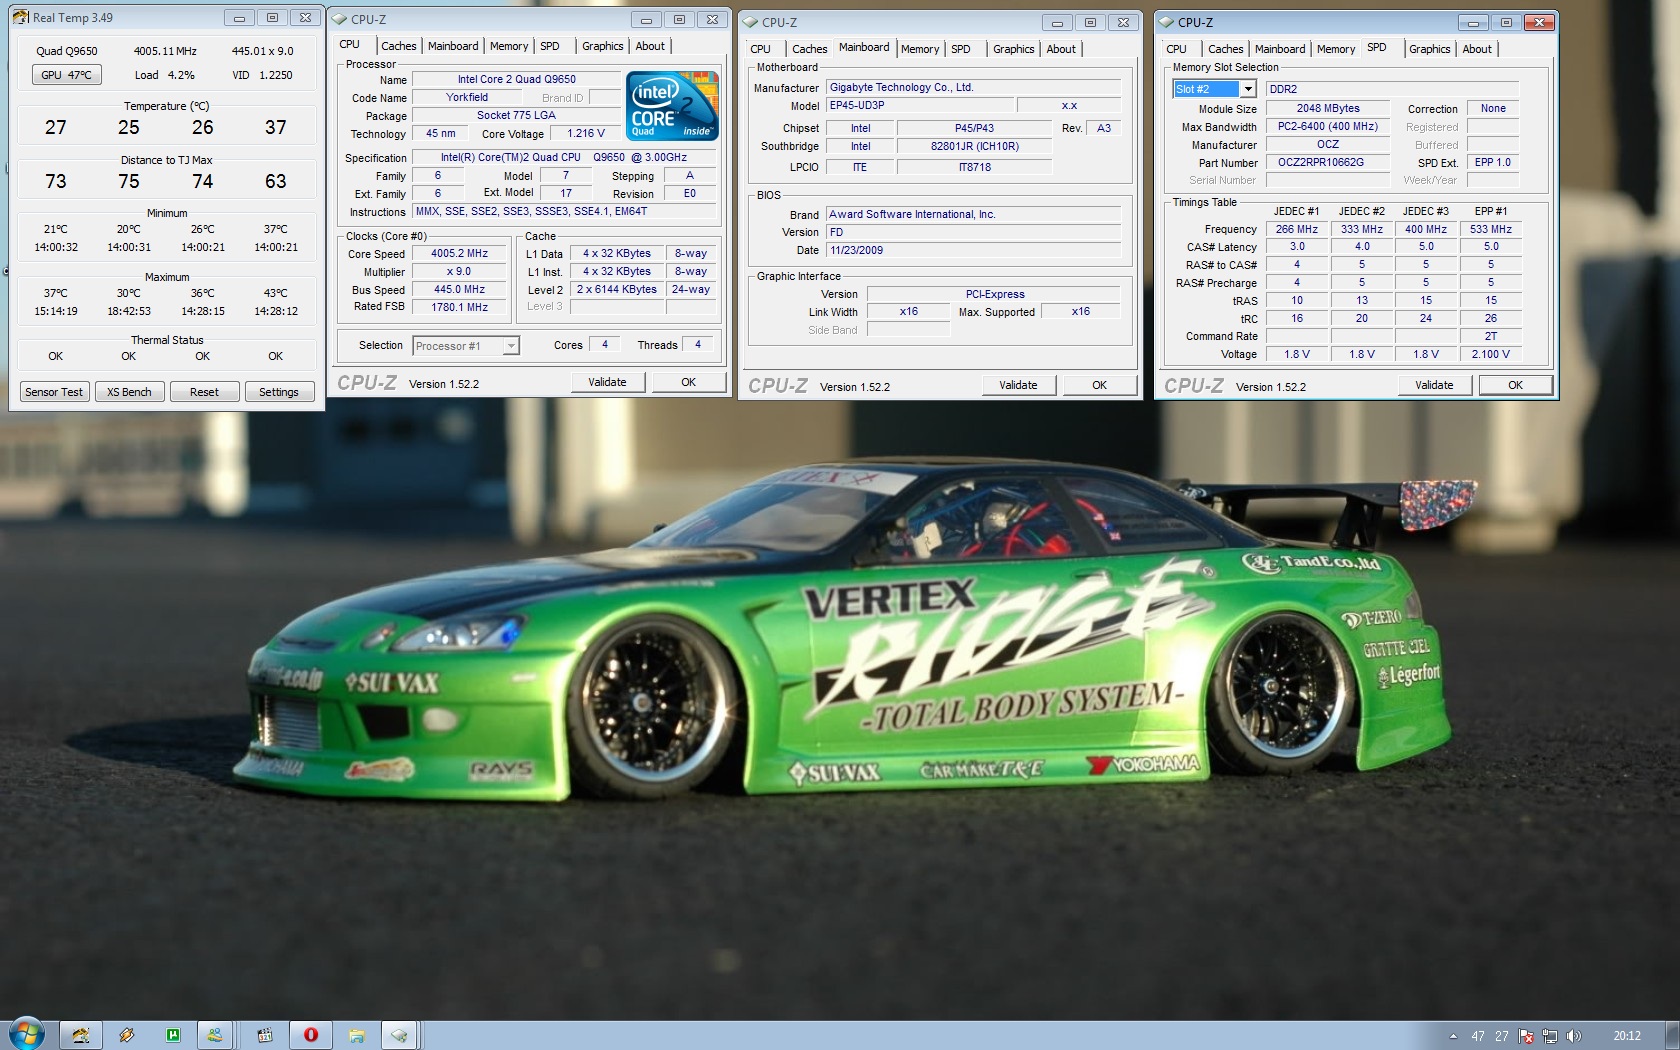The height and width of the screenshot is (1050, 1680).
Task: Switch to SPD tab in first CPU-Z
Action: coord(550,46)
